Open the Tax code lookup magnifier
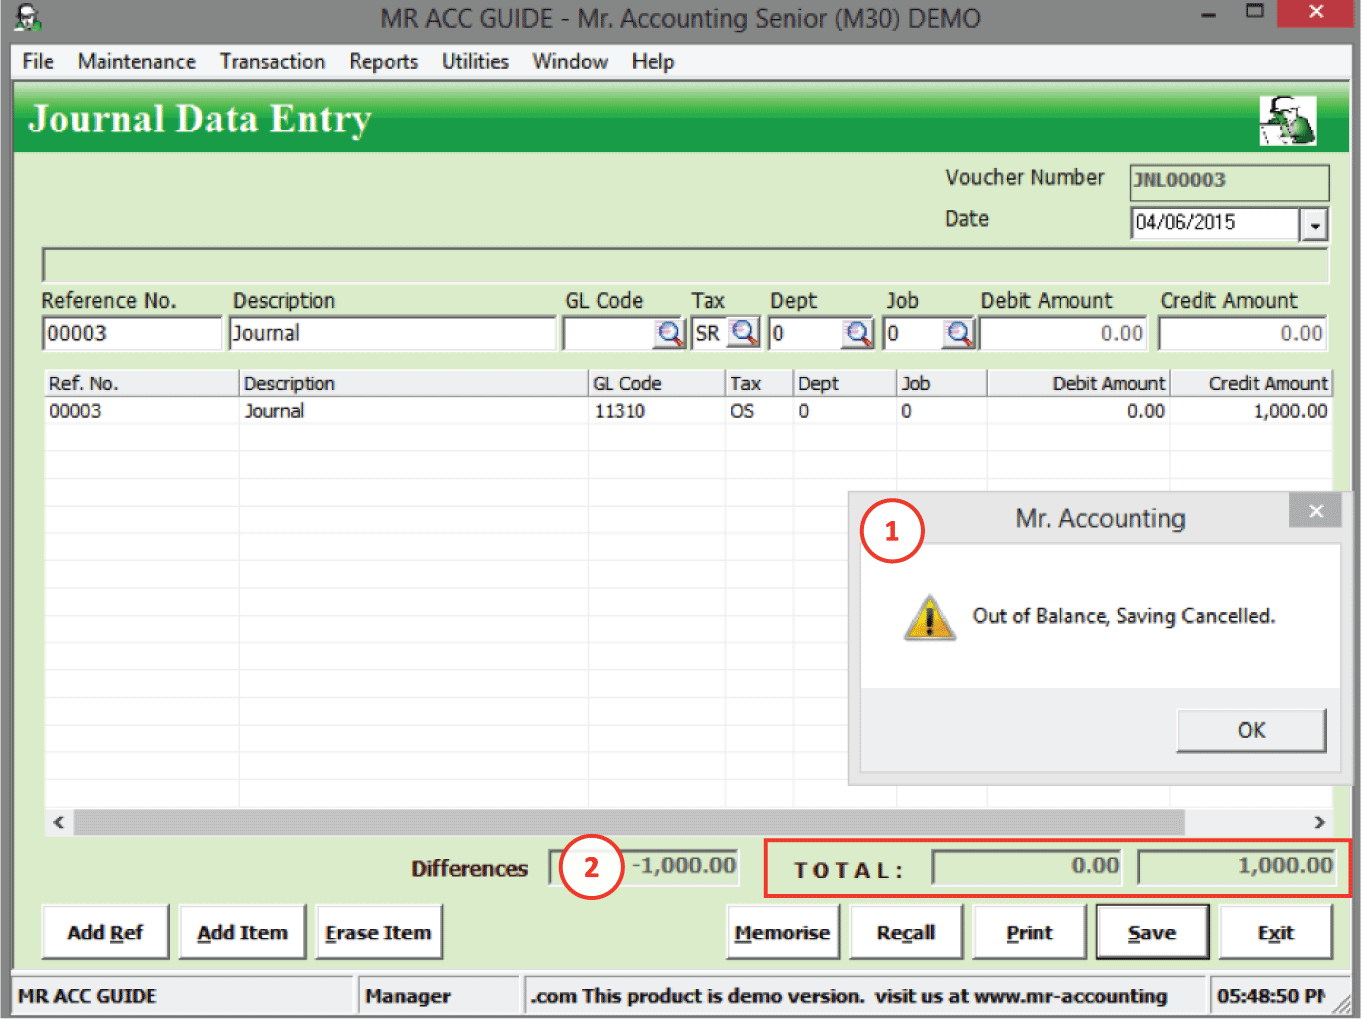 coord(744,332)
